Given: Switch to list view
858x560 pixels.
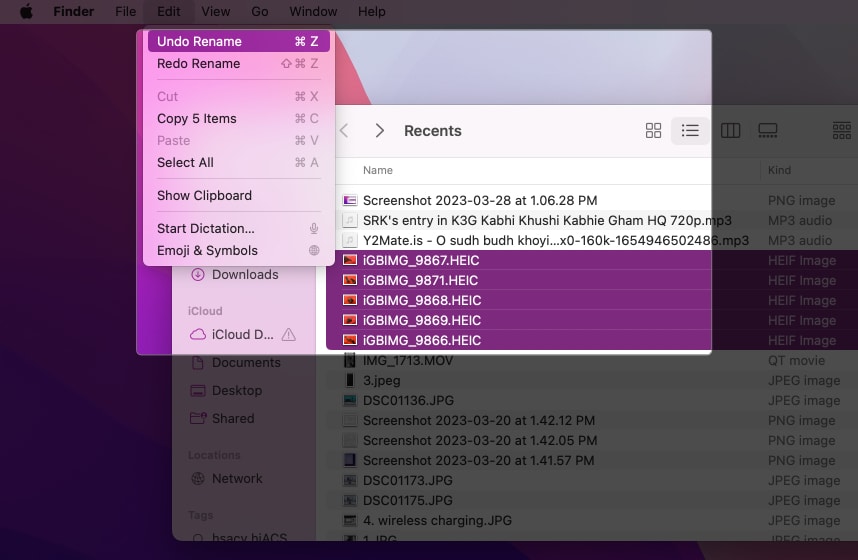Looking at the screenshot, I should [690, 130].
